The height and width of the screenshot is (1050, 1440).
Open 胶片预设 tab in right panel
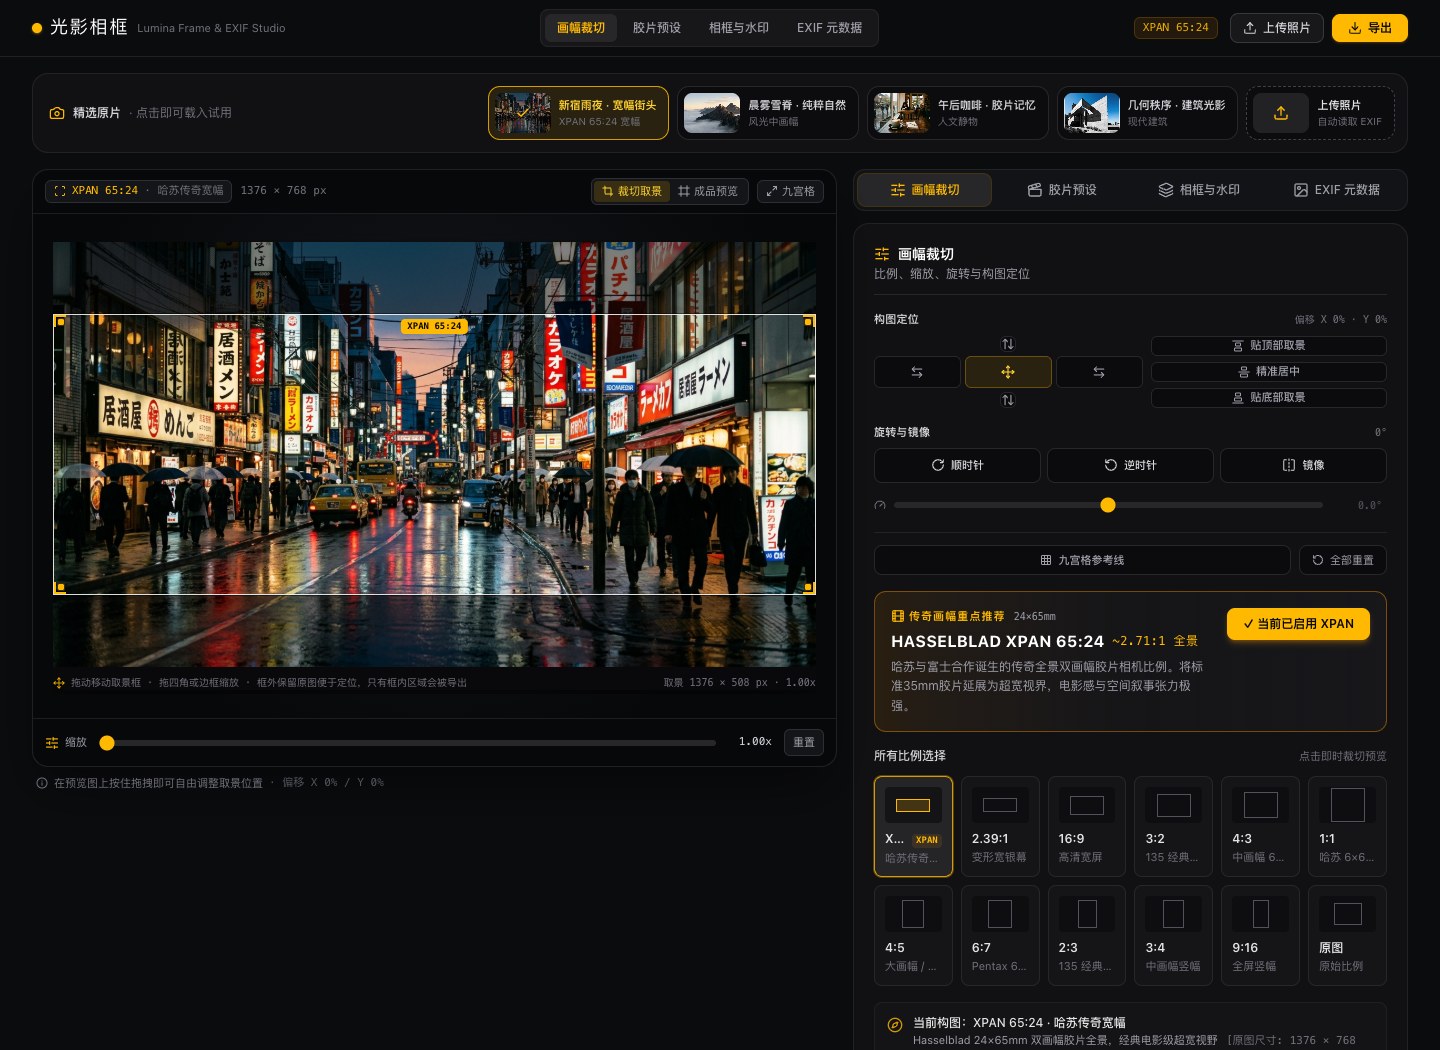click(1062, 190)
